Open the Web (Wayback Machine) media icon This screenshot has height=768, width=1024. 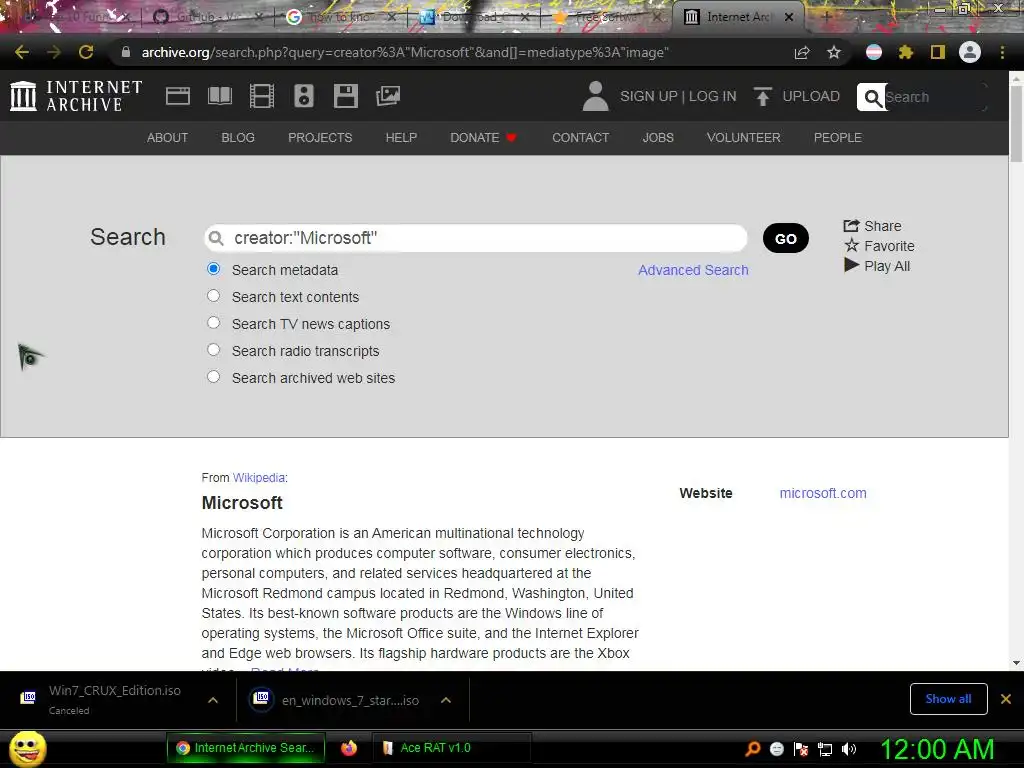point(178,96)
